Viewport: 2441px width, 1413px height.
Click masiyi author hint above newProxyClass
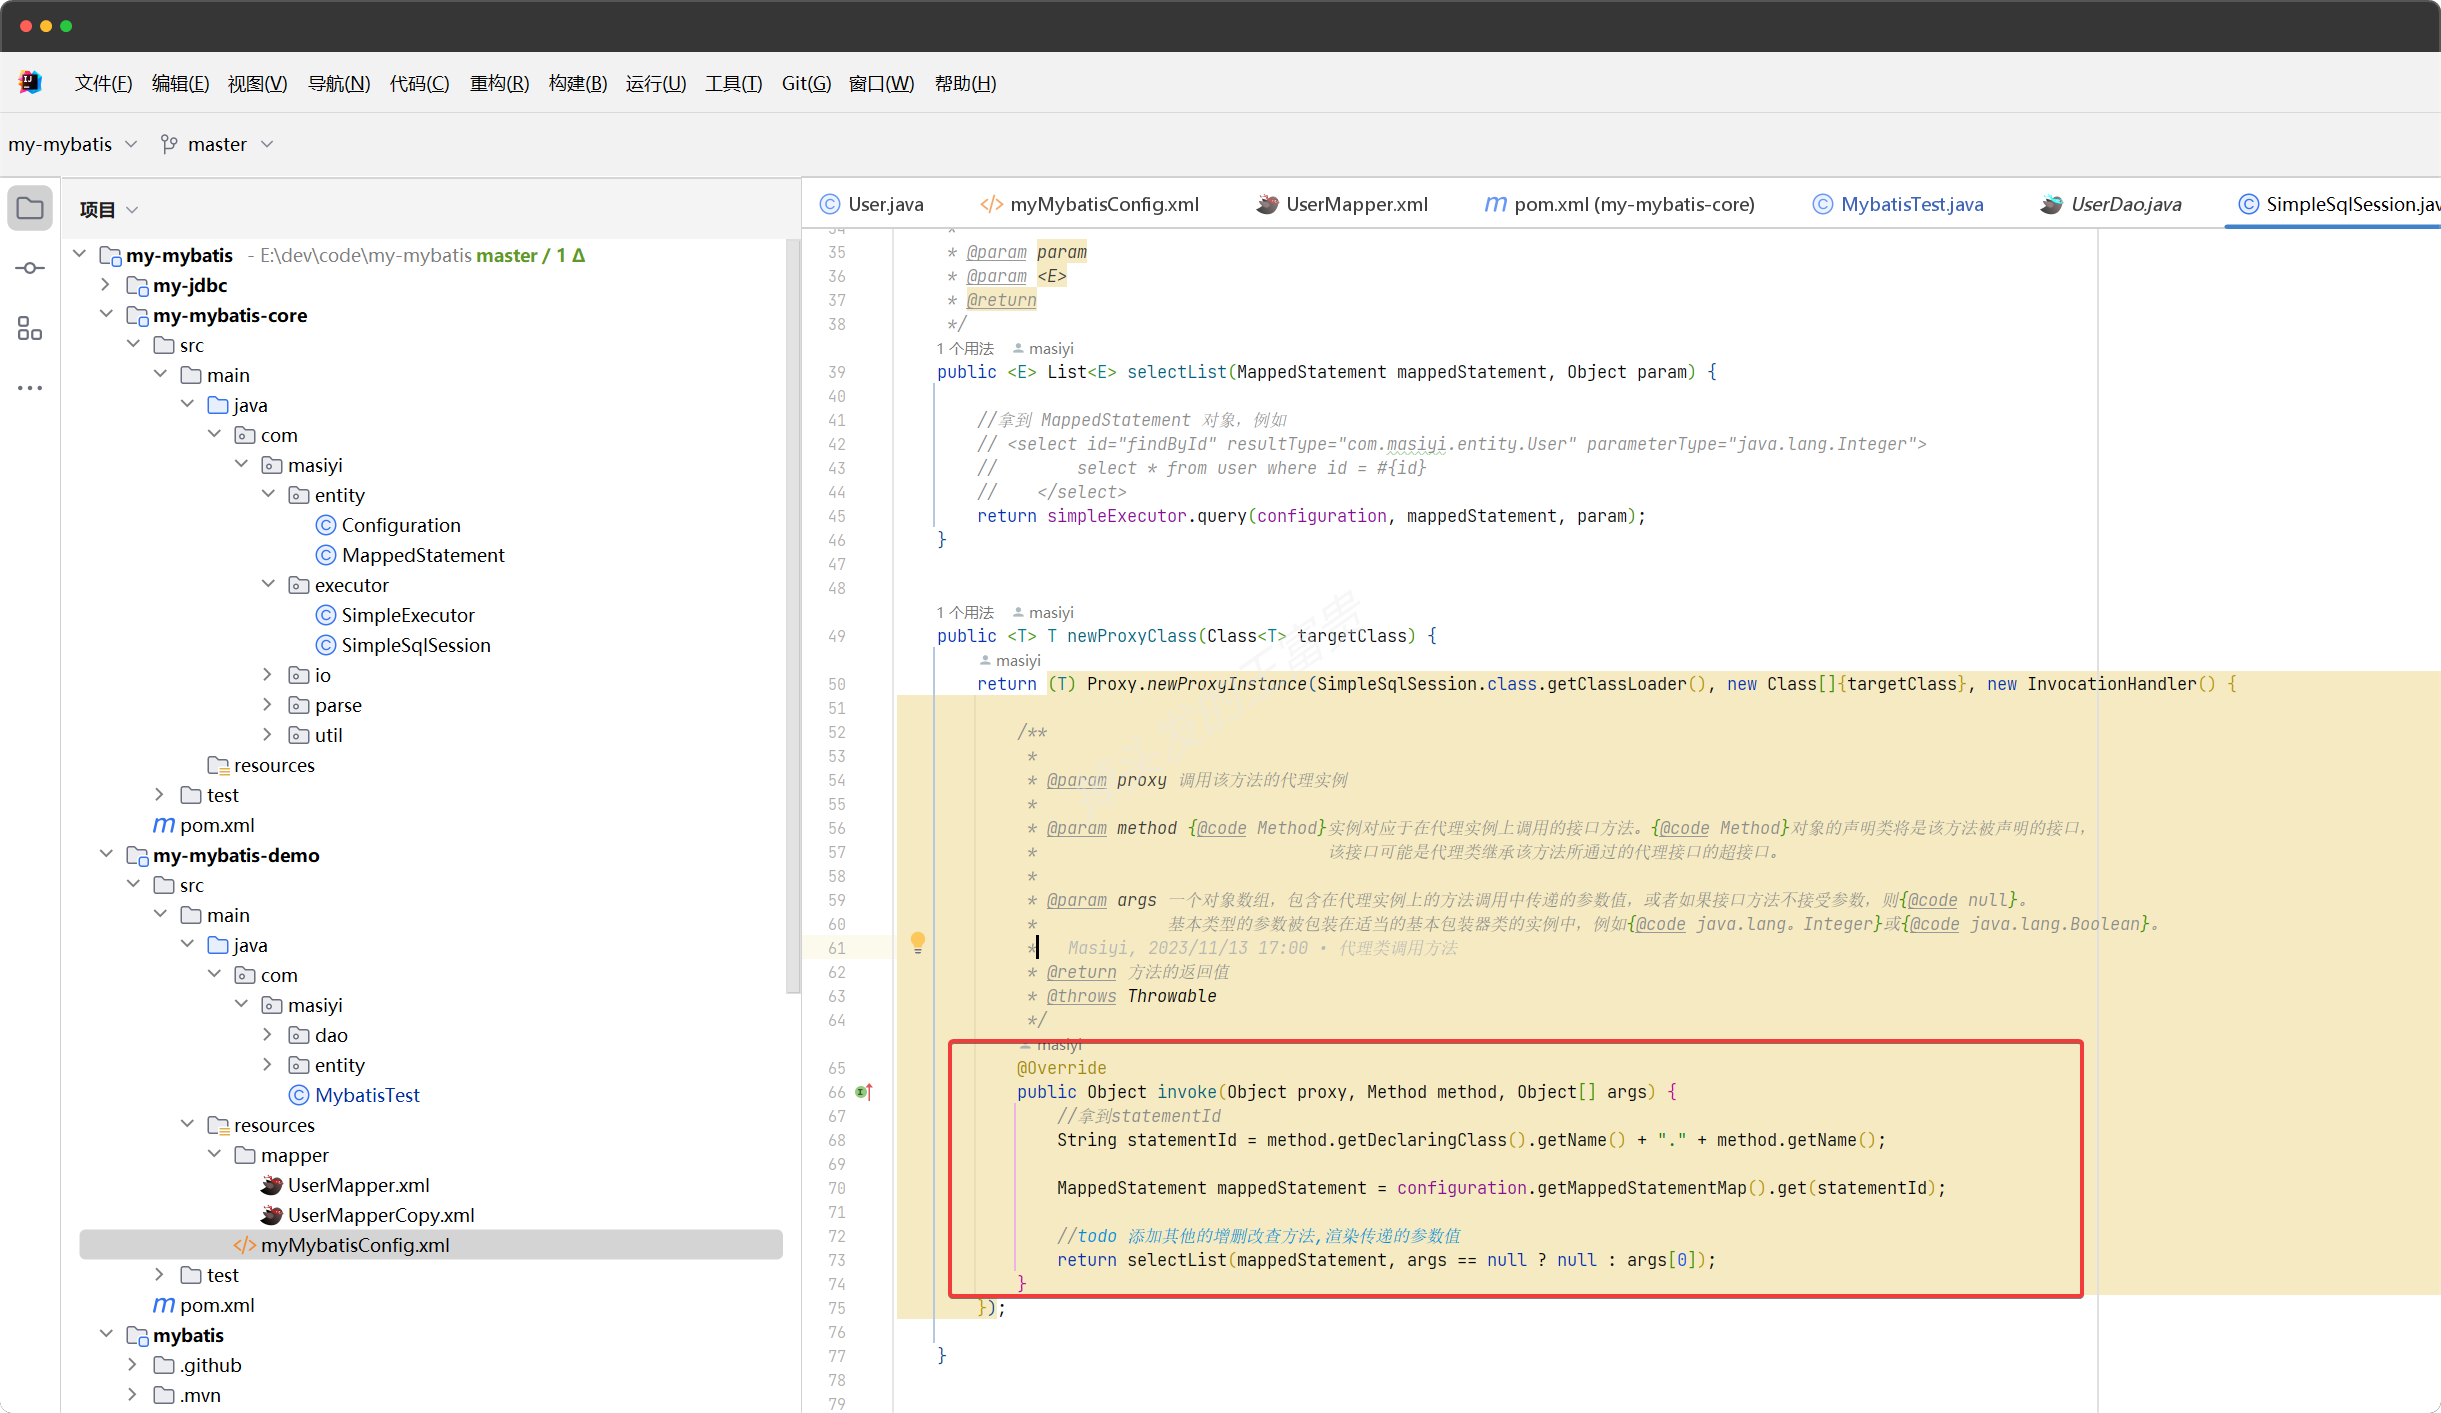tap(1043, 612)
